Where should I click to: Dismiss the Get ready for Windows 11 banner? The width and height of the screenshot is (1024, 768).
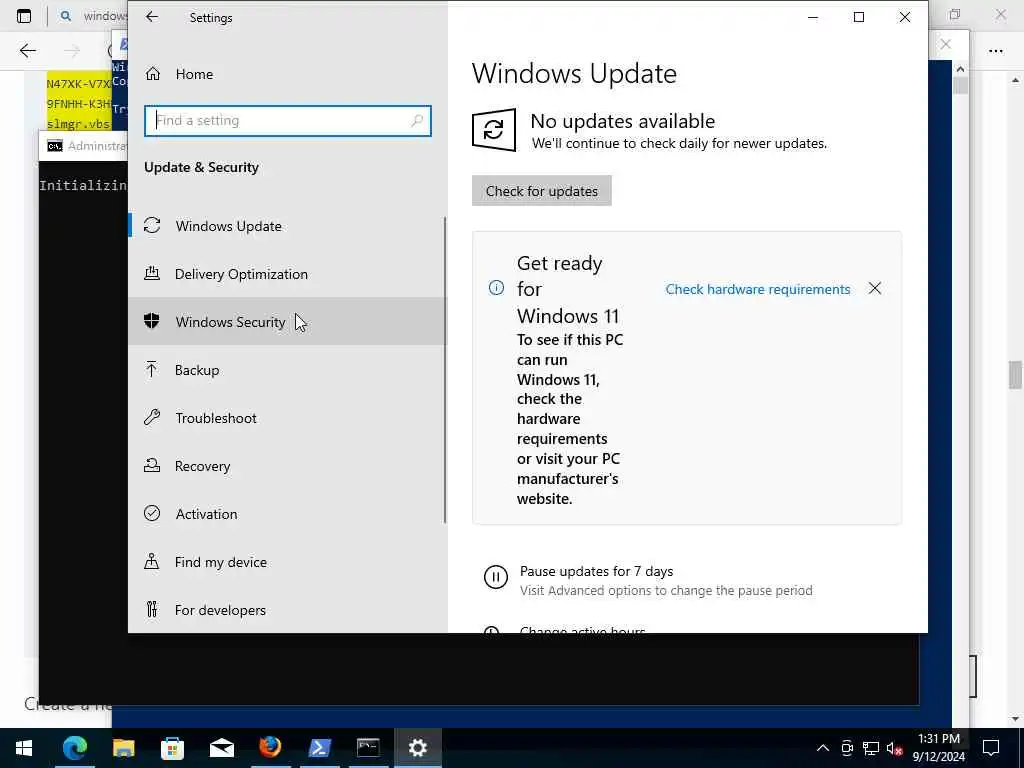pos(874,288)
